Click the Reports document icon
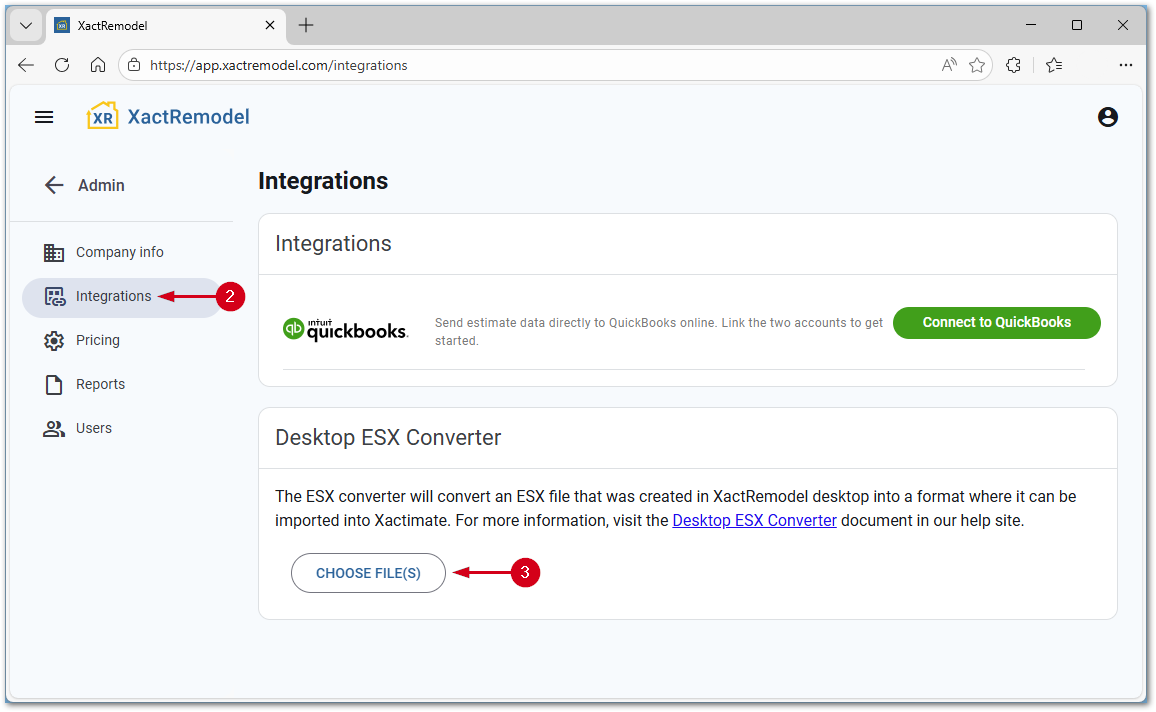 54,384
